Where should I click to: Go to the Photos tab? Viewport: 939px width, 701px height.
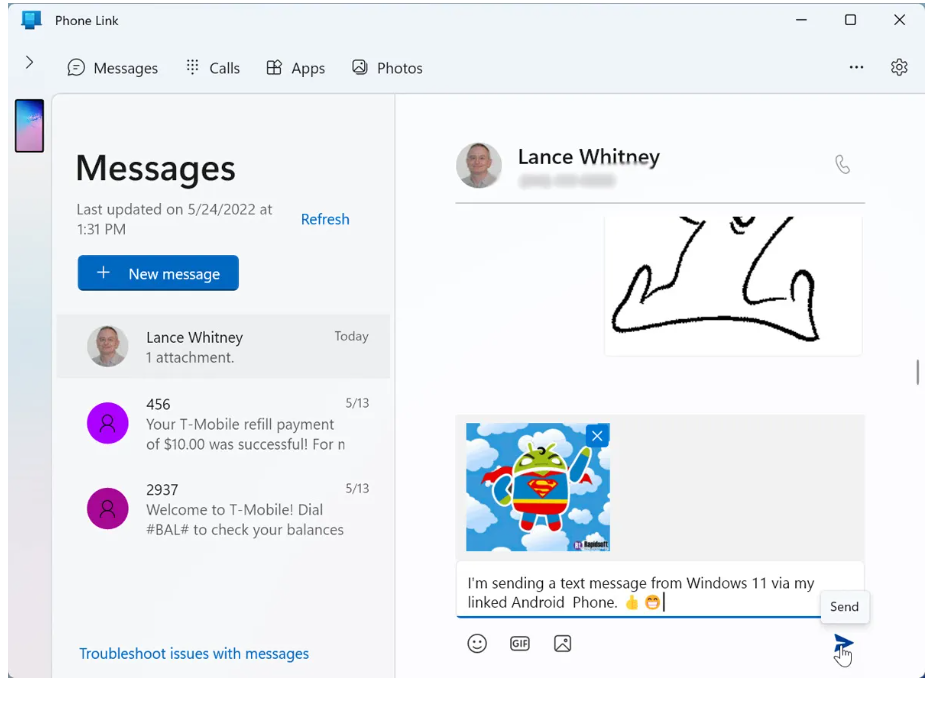pyautogui.click(x=387, y=68)
